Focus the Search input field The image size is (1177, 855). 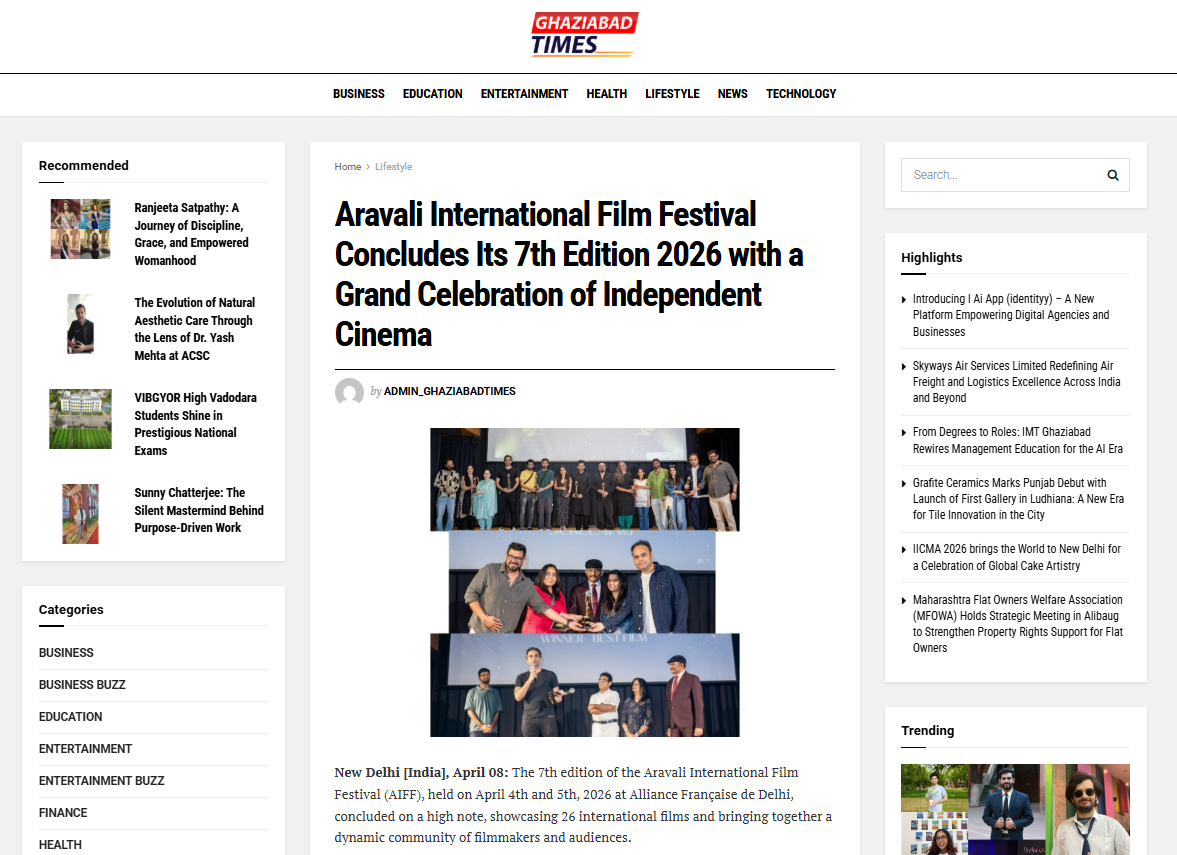pos(1000,175)
